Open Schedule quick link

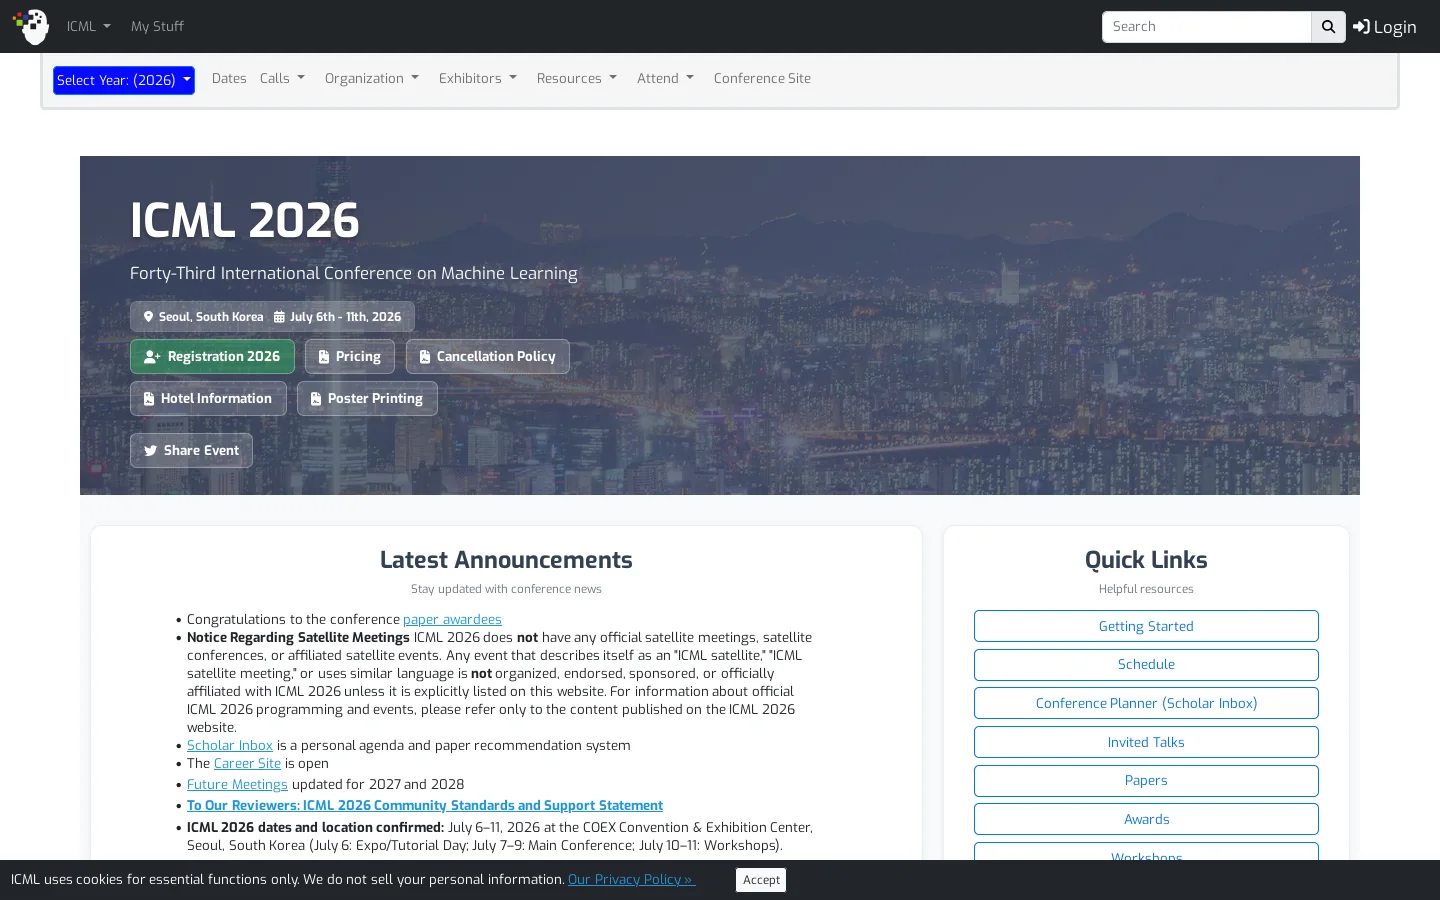coord(1146,665)
